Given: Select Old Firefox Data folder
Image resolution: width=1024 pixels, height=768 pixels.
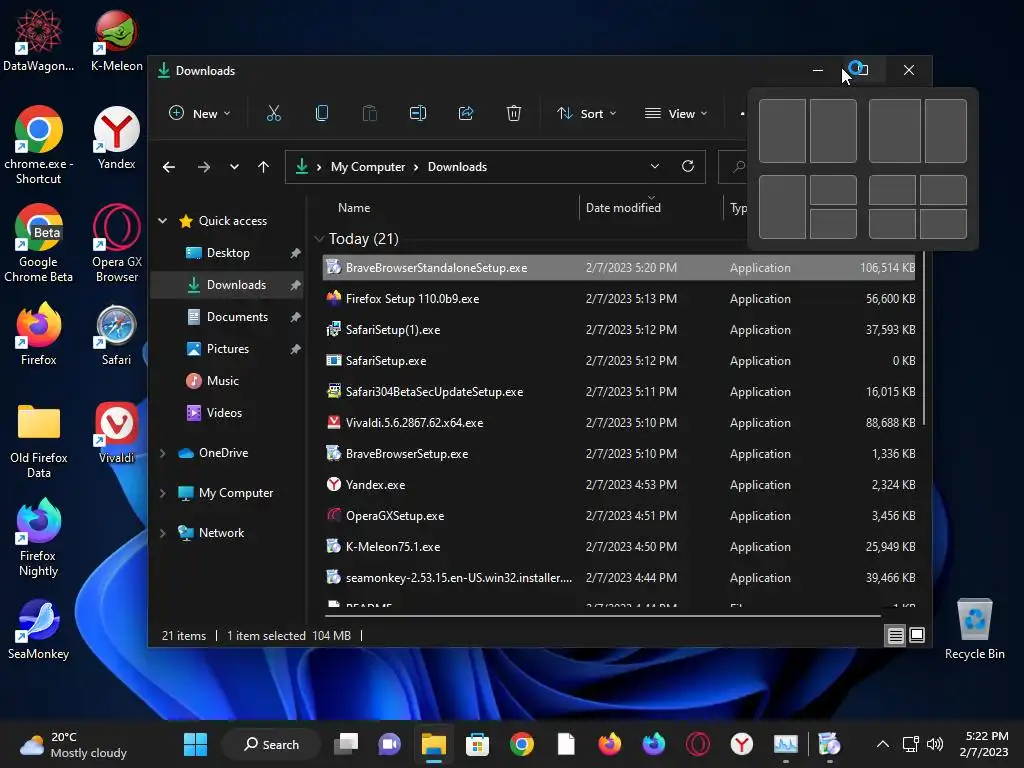Looking at the screenshot, I should click(x=39, y=440).
